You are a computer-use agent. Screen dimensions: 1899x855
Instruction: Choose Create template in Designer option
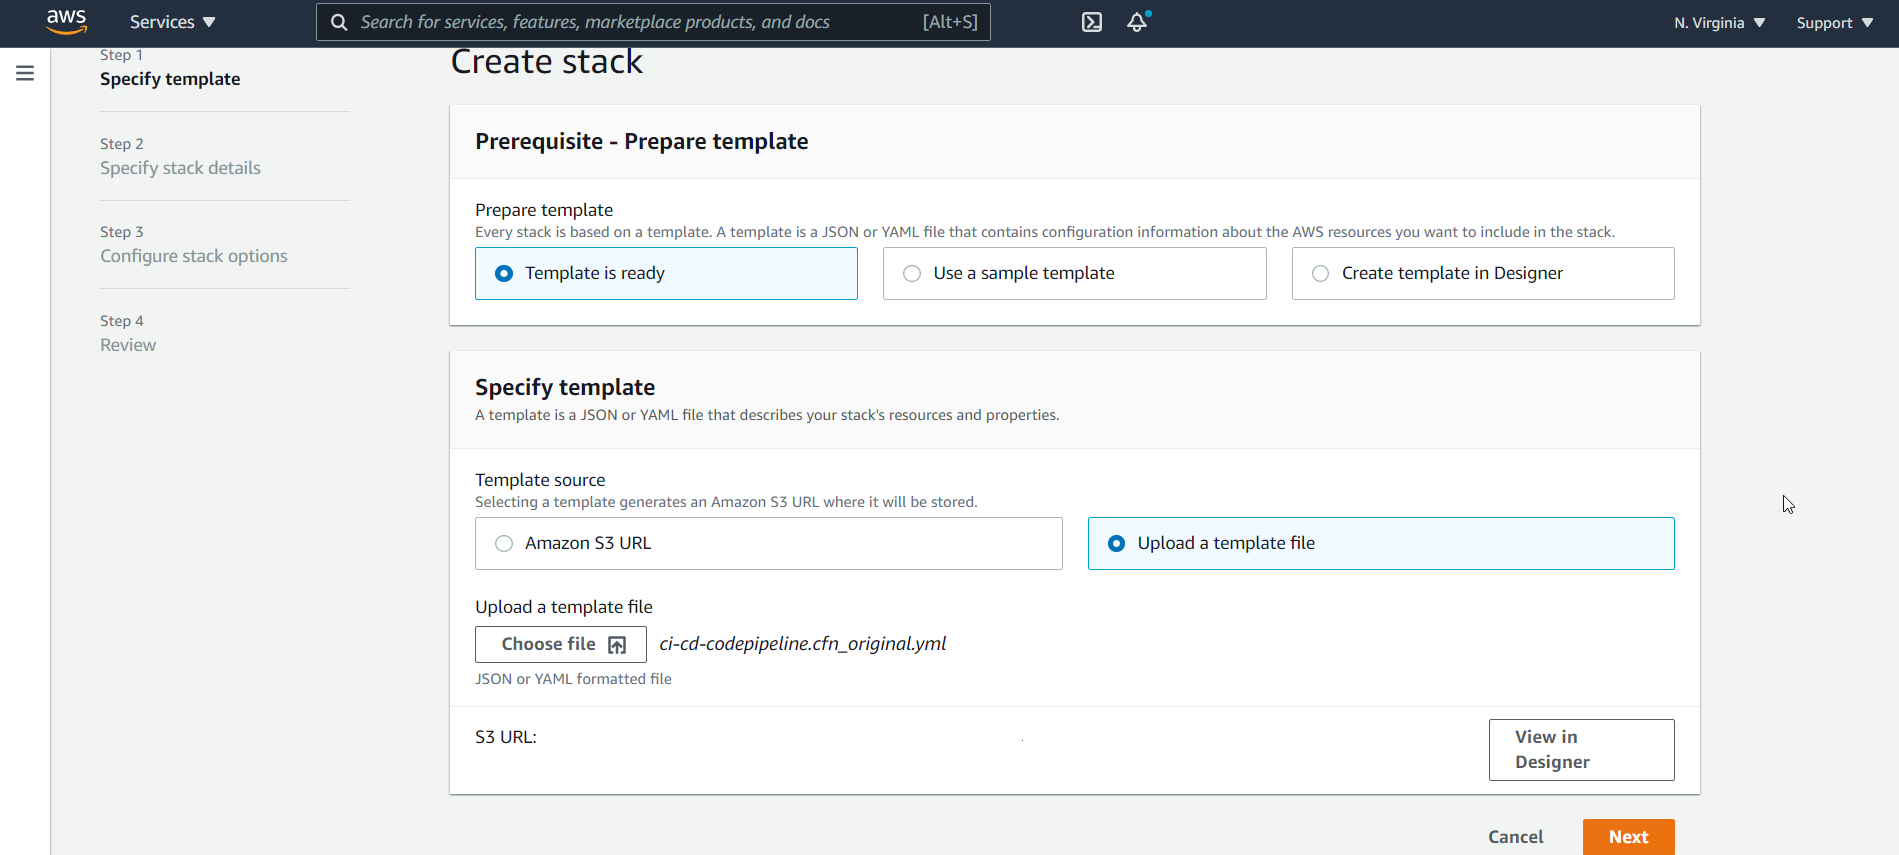(x=1320, y=273)
